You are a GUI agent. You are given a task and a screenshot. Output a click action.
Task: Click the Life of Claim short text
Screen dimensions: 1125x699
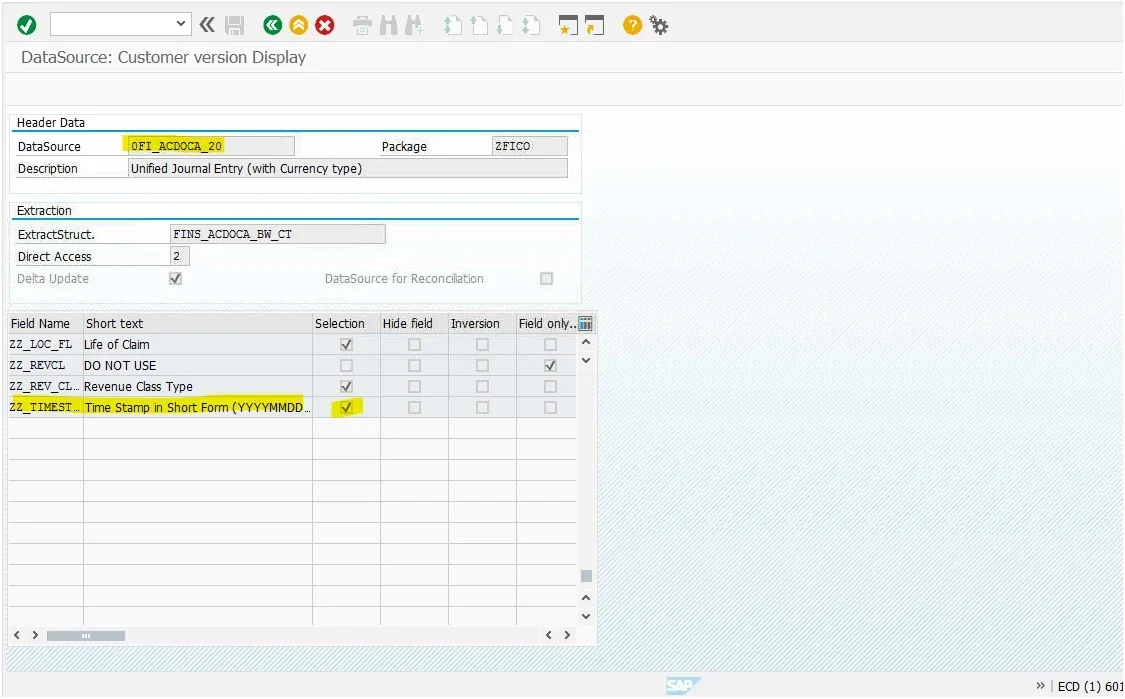click(117, 344)
